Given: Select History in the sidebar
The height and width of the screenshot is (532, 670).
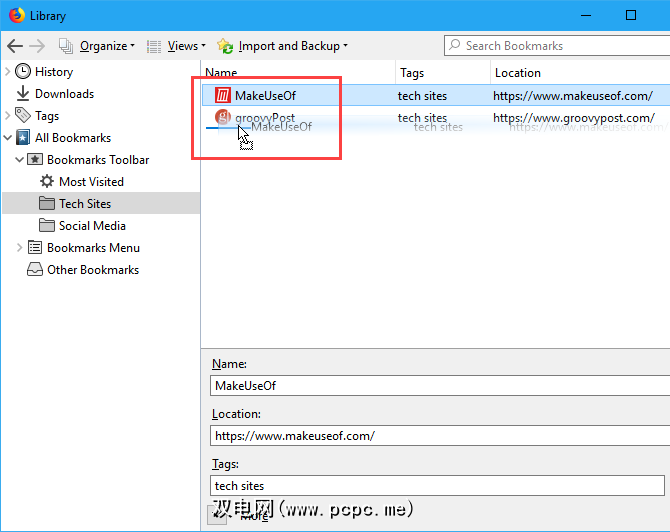Looking at the screenshot, I should [54, 72].
